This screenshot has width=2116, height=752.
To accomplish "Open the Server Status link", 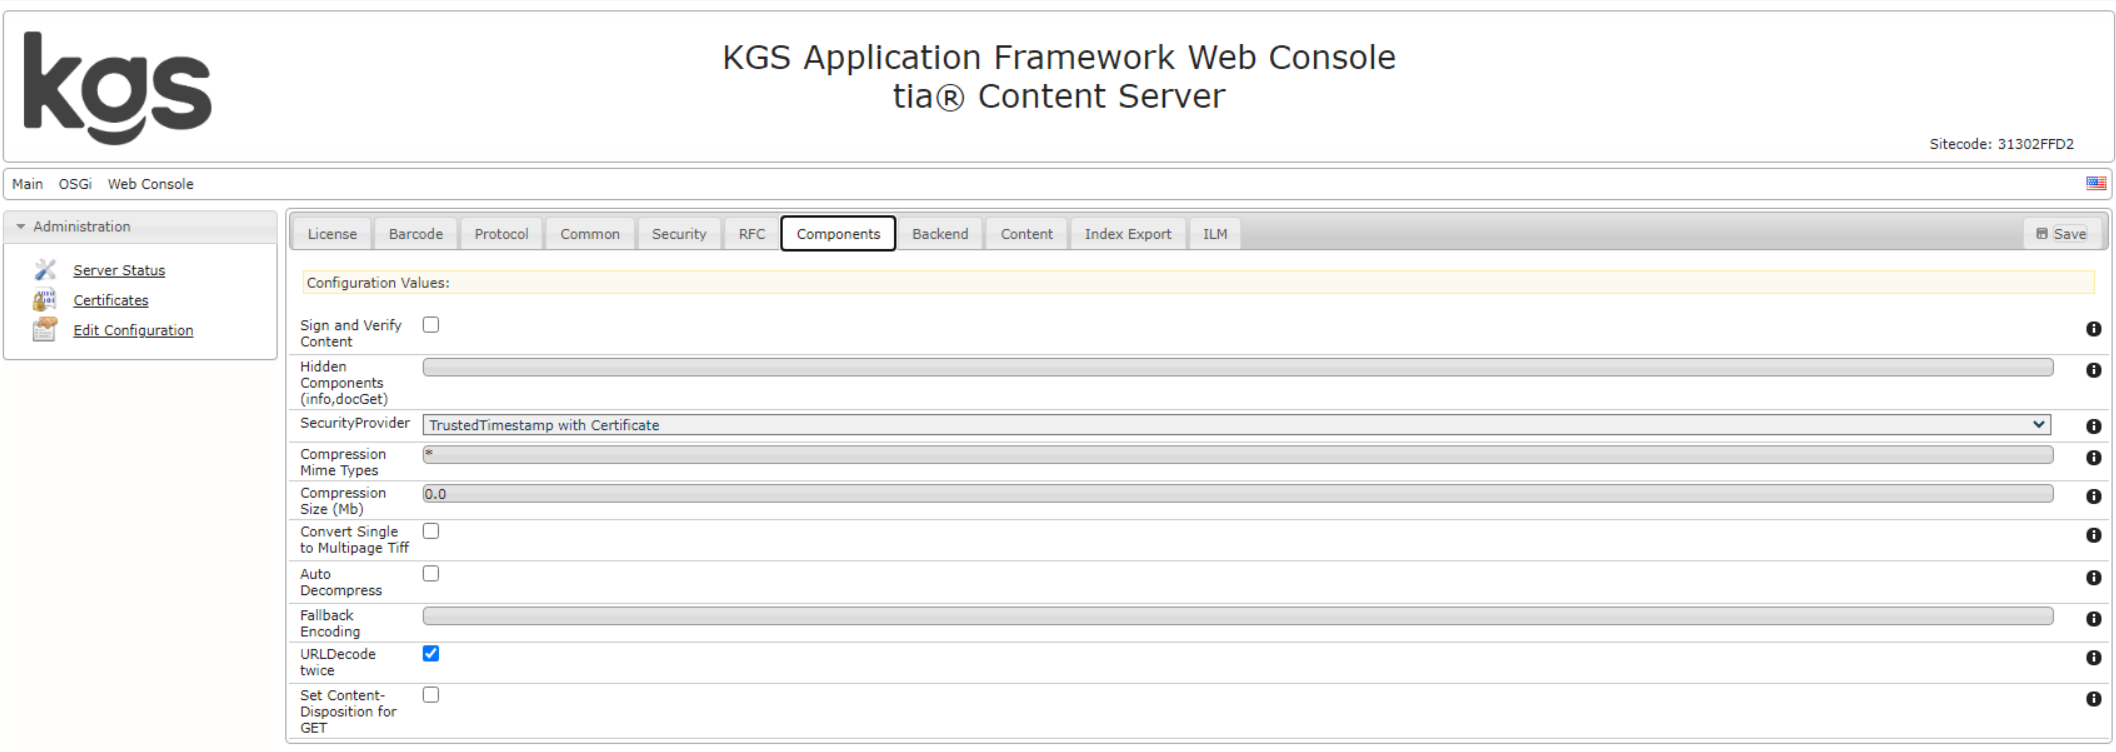I will pyautogui.click(x=119, y=270).
